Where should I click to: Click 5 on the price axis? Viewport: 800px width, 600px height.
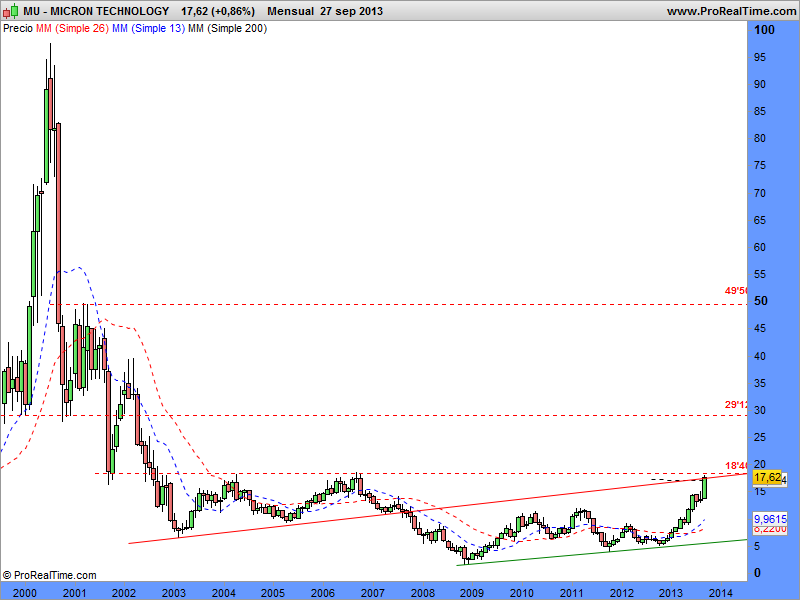757,546
